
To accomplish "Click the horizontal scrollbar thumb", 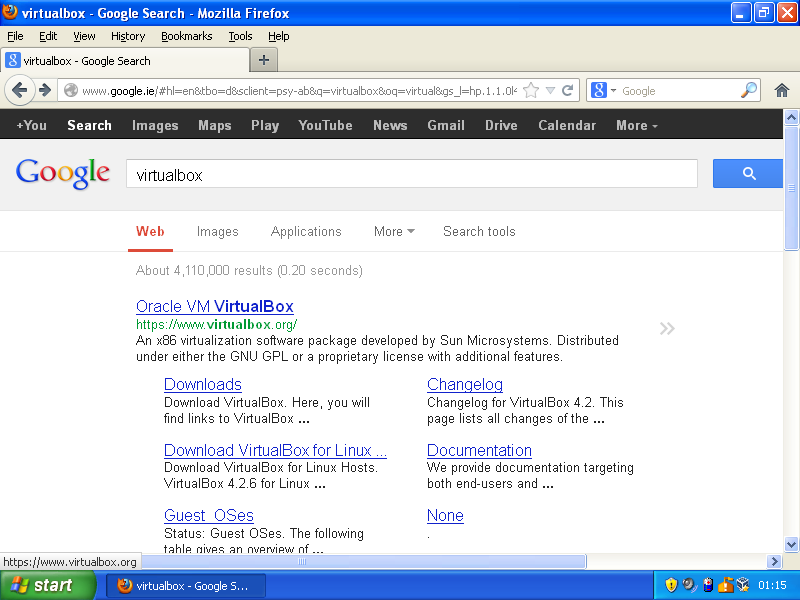I will [363, 561].
